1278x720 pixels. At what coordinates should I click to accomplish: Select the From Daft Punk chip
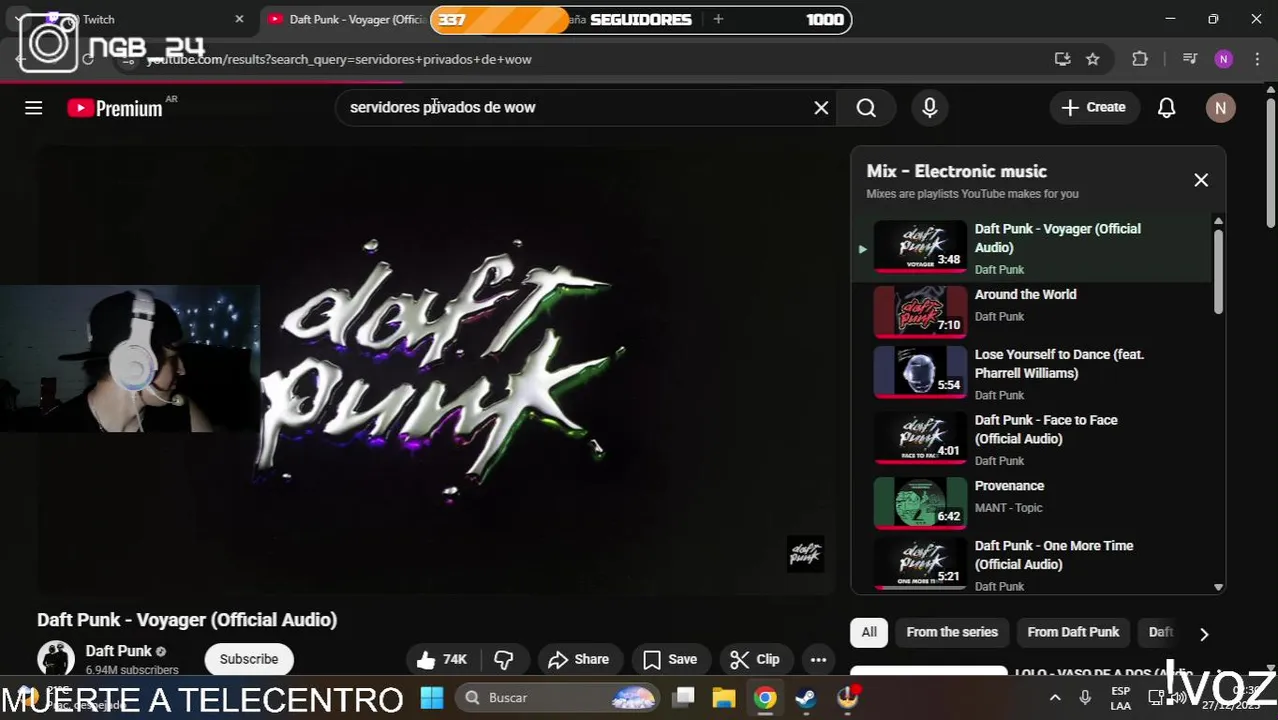coord(1073,632)
